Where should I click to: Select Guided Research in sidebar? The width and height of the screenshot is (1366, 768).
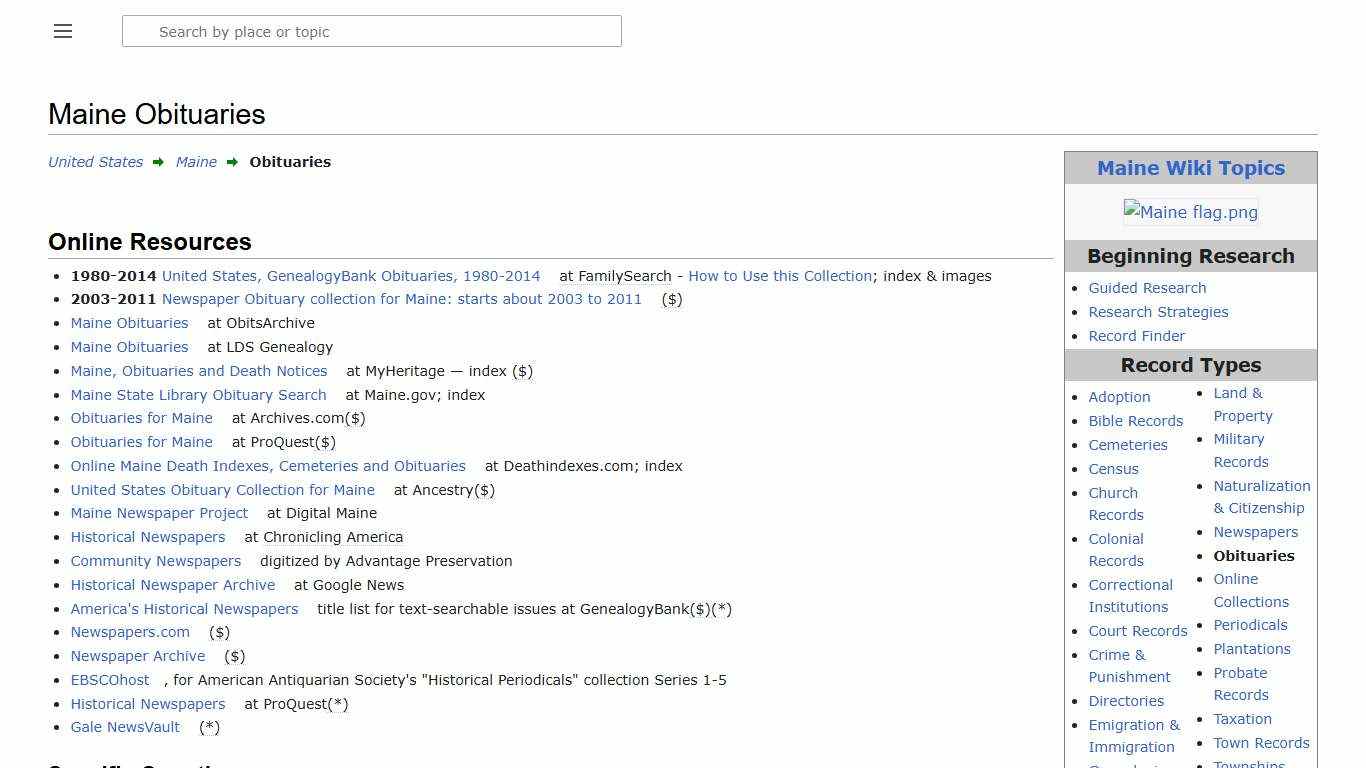point(1147,288)
